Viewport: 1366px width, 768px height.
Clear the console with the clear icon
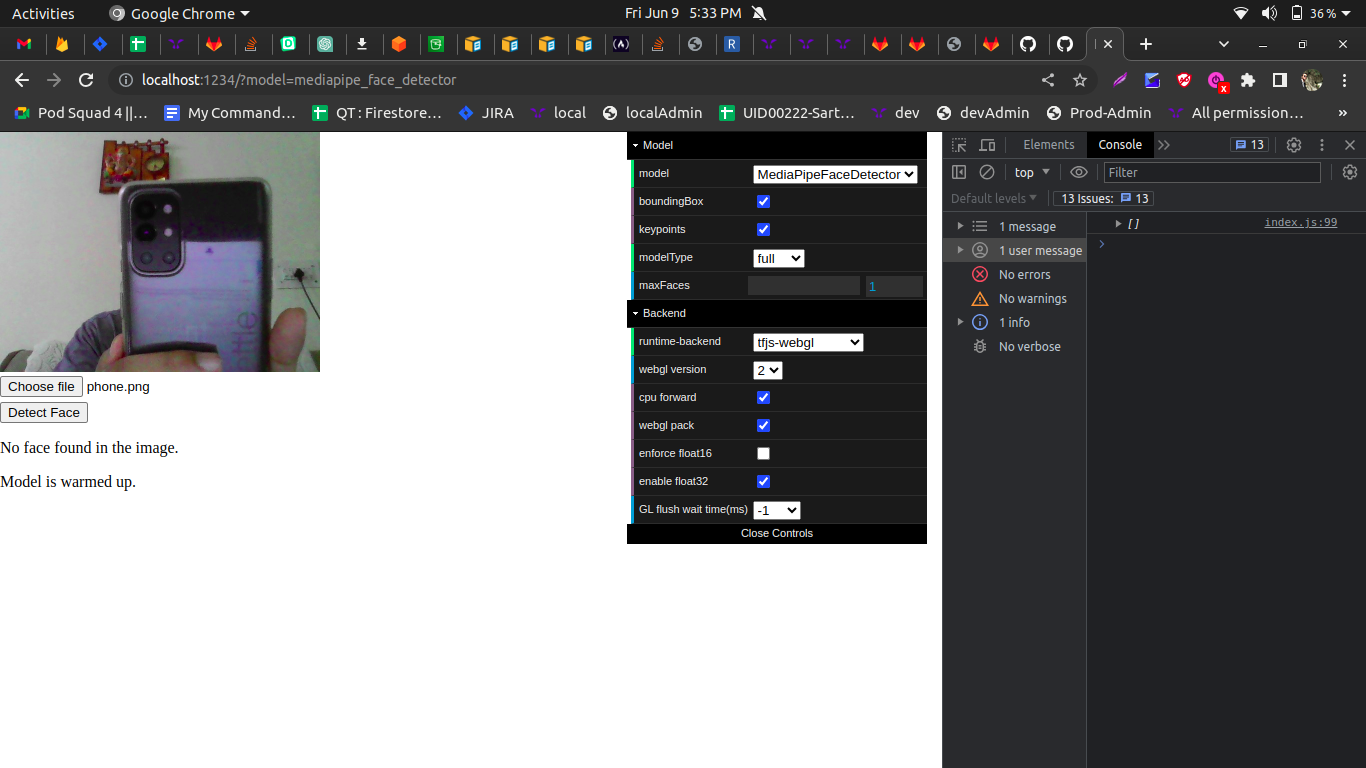pyautogui.click(x=986, y=171)
